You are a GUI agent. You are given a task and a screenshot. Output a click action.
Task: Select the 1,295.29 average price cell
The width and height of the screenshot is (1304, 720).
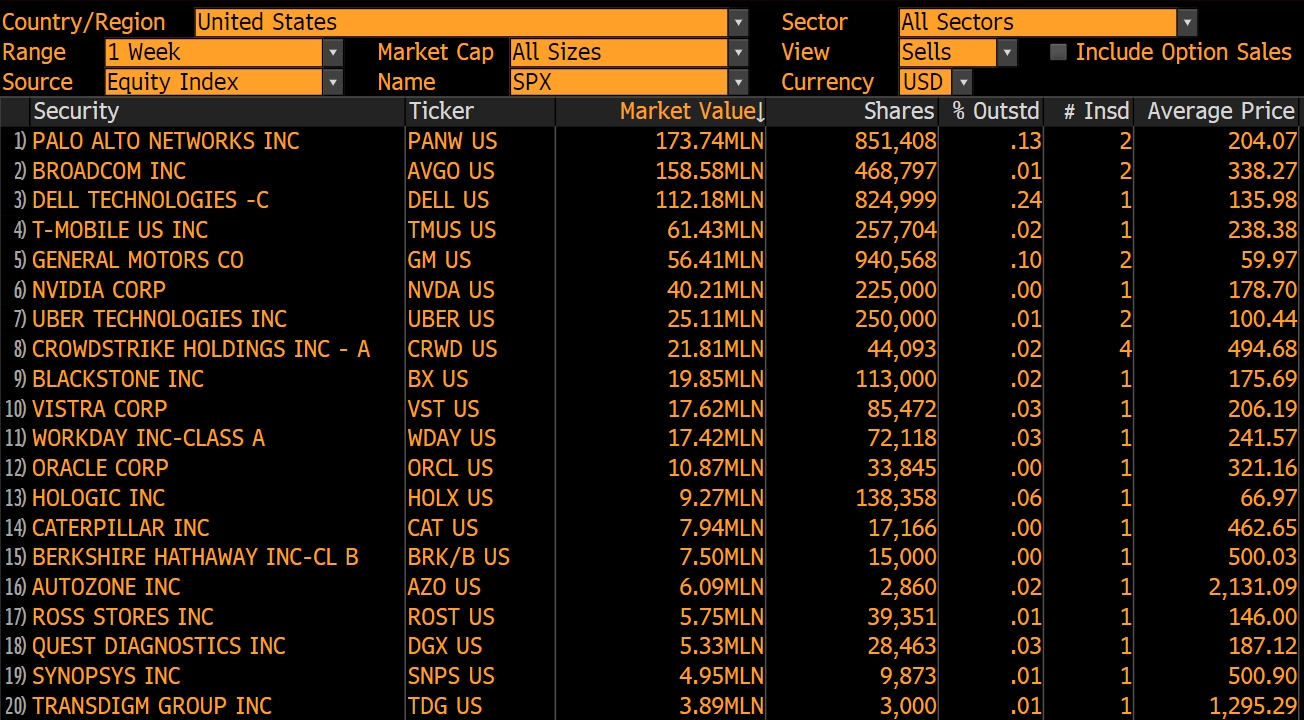(x=1252, y=706)
